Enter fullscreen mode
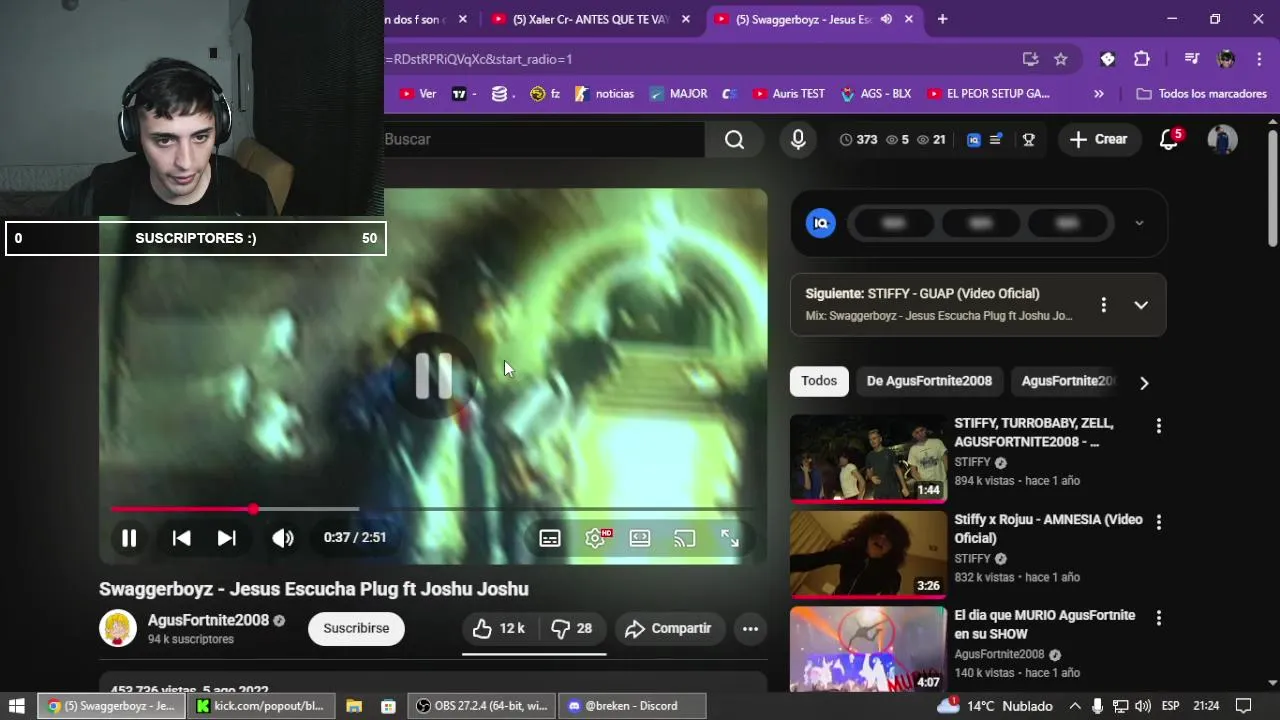 (x=730, y=538)
